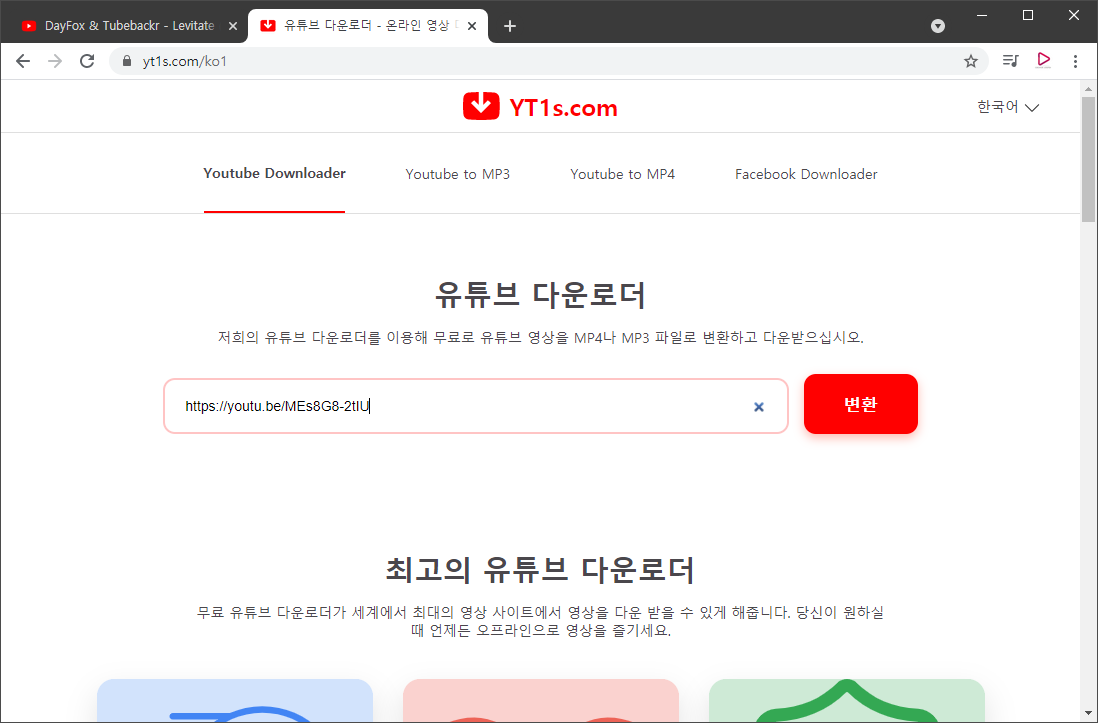Click the scrollbar up arrow
Image resolution: width=1098 pixels, height=723 pixels.
coord(1088,89)
